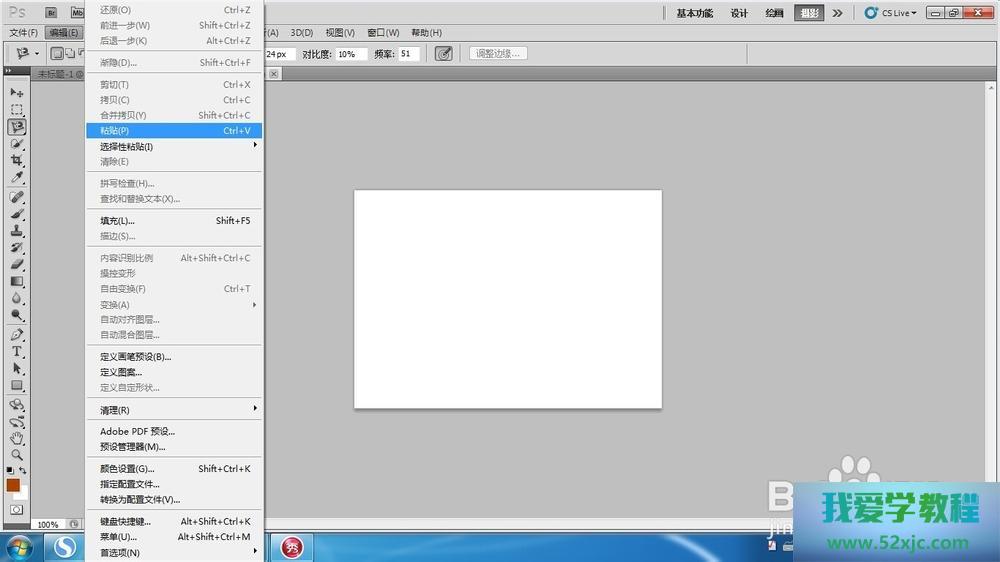This screenshot has width=1000, height=562.
Task: Toggle the tablet pen pressure button
Action: coord(444,53)
